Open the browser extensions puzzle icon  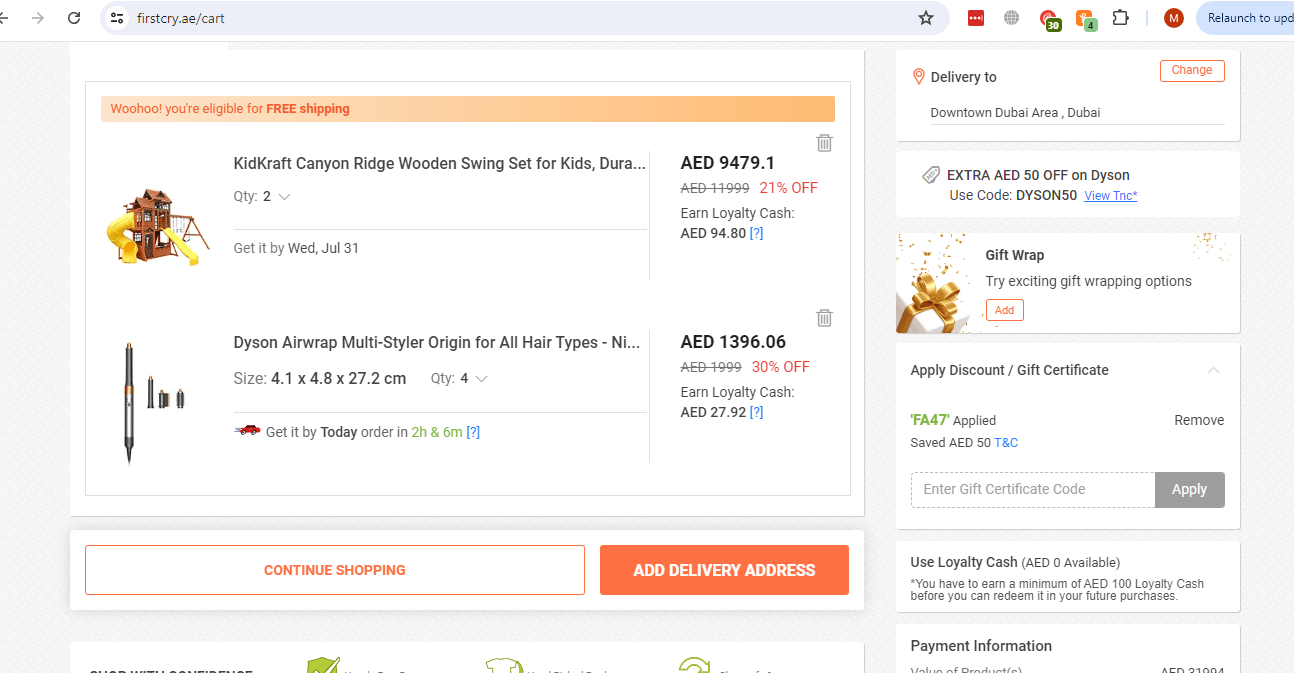1121,18
